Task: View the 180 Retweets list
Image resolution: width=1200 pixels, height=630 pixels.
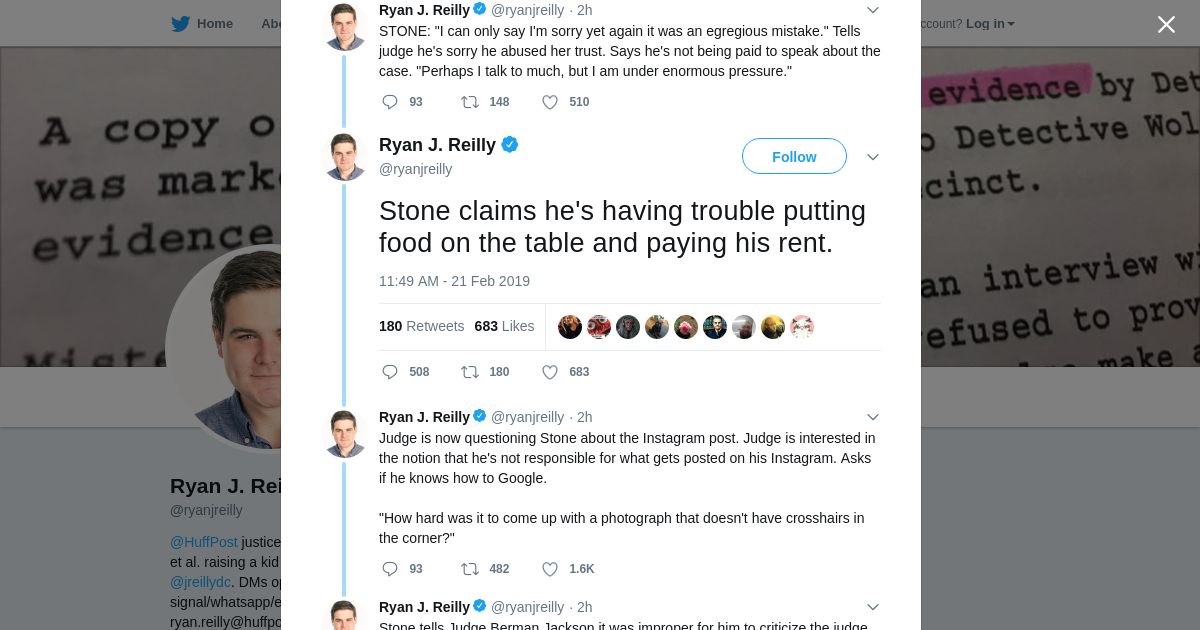Action: (421, 326)
